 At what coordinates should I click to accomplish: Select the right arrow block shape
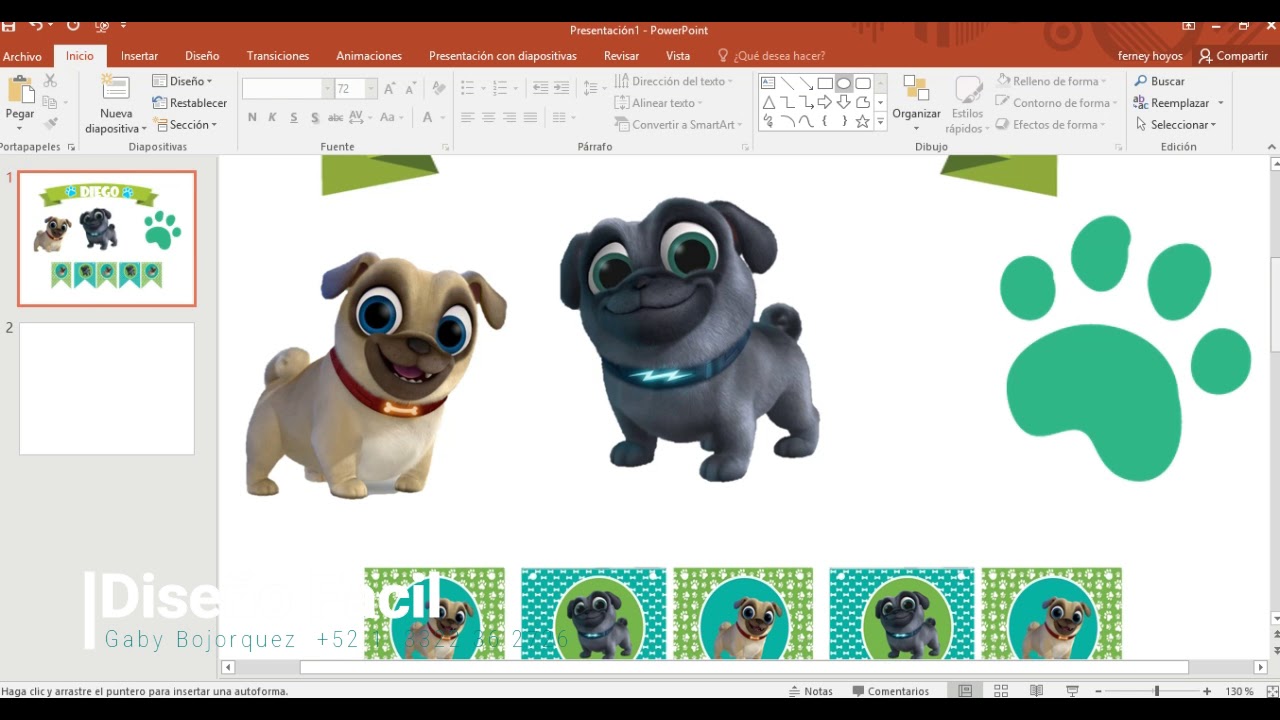coord(825,102)
